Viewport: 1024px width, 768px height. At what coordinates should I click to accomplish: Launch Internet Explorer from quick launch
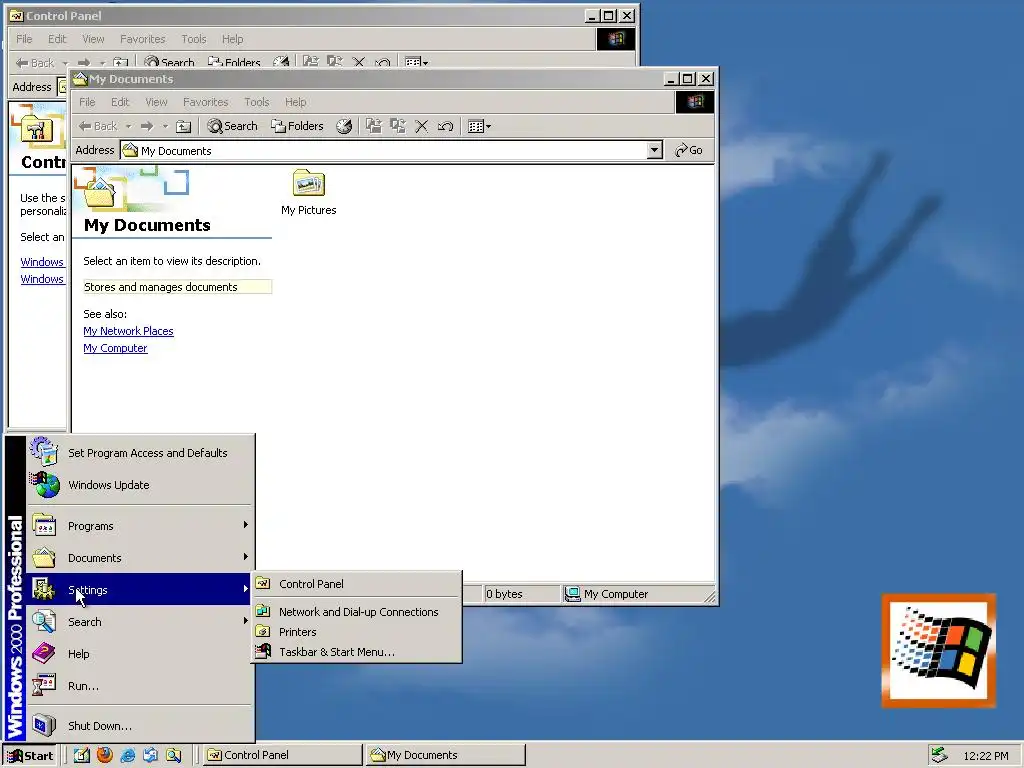pyautogui.click(x=127, y=756)
